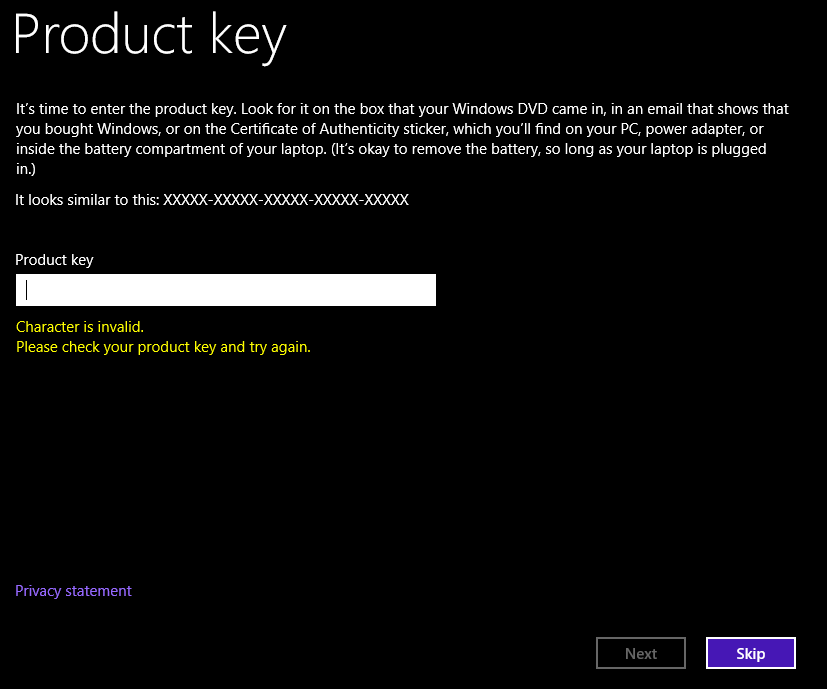Click 'Please check your product key and try again.'
The image size is (827, 689).
pyautogui.click(x=164, y=347)
